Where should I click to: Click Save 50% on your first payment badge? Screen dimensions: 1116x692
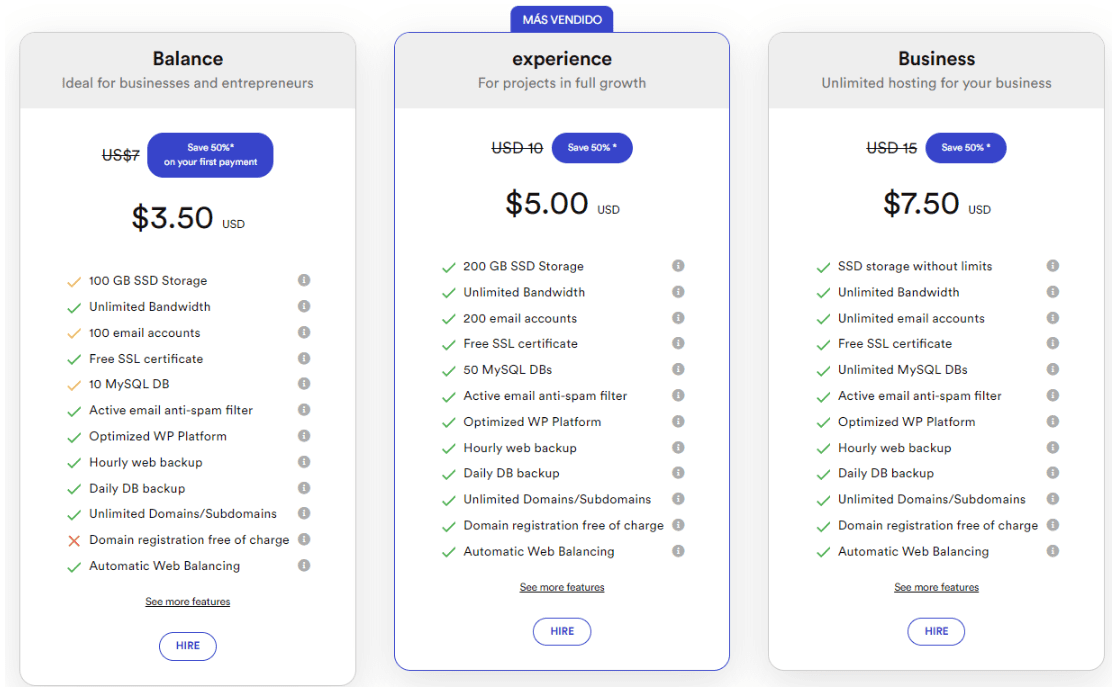210,154
